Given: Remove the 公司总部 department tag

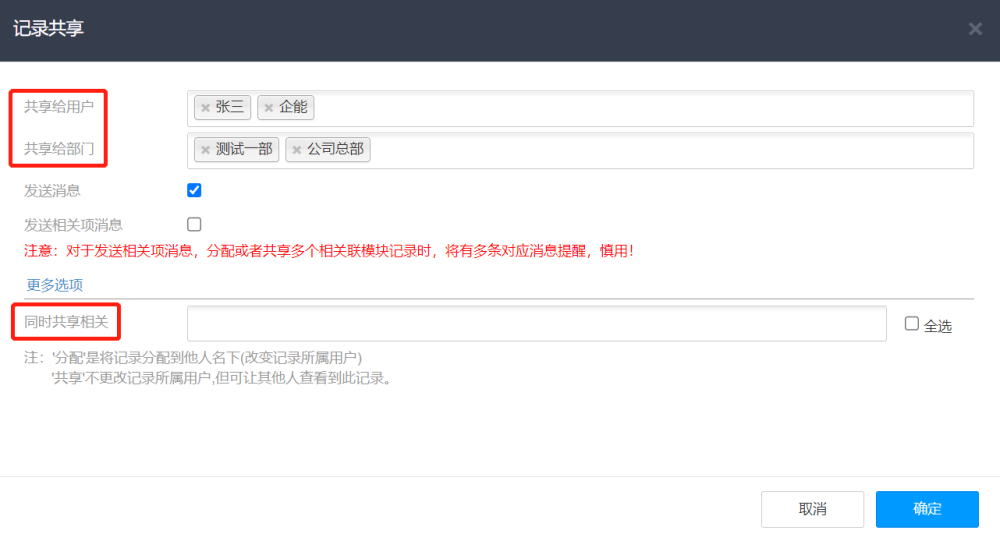Looking at the screenshot, I should click(297, 150).
